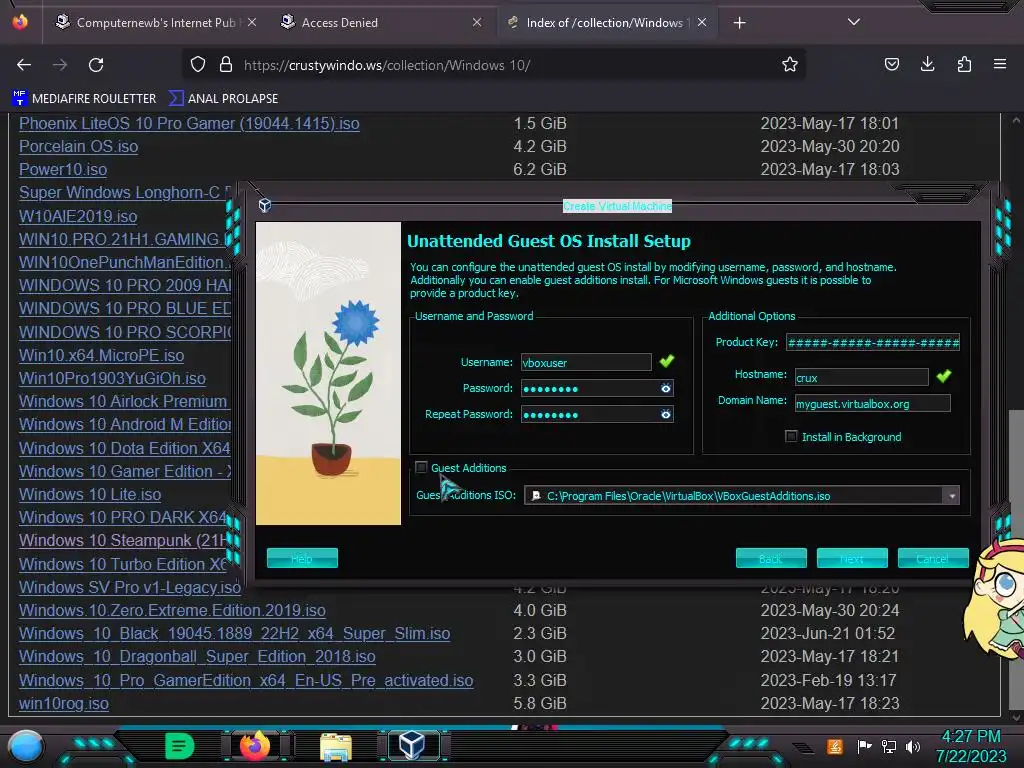
Task: Open the extensions puzzle icon
Action: [964, 64]
